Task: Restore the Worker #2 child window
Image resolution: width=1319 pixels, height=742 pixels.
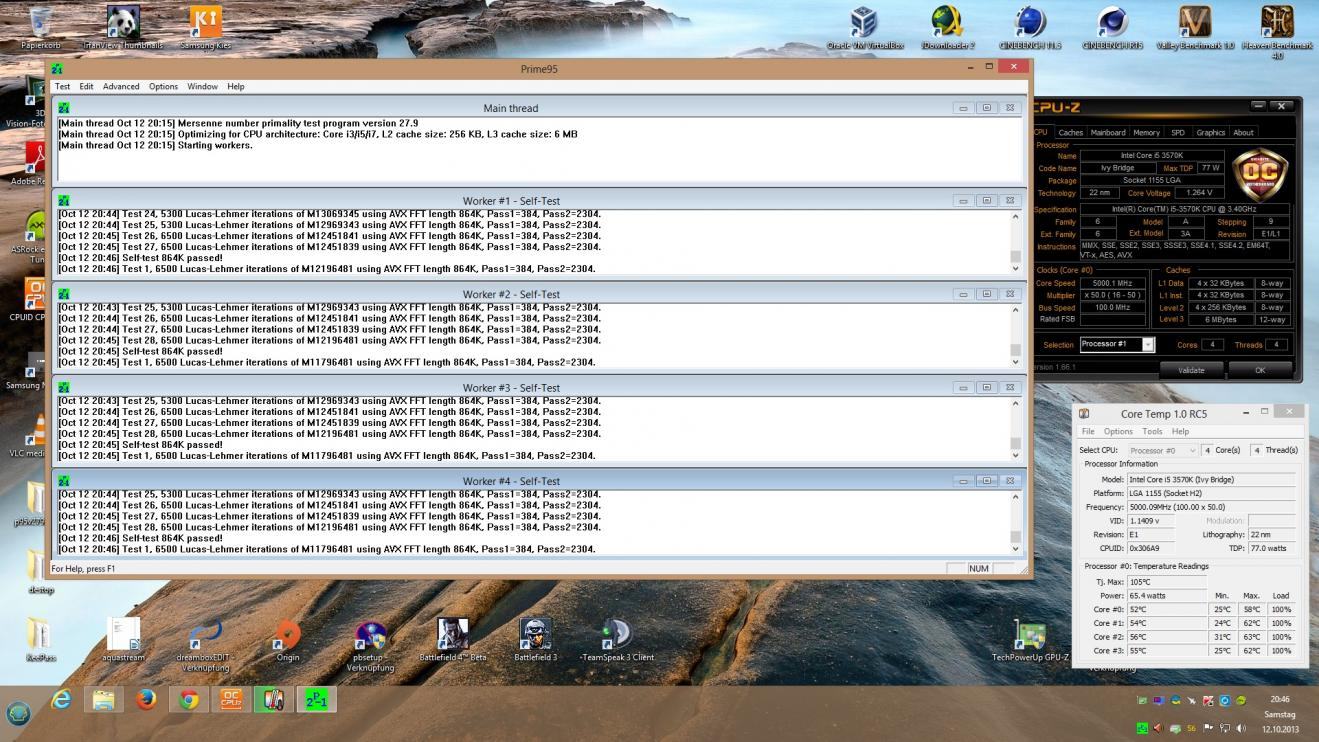Action: (x=986, y=294)
